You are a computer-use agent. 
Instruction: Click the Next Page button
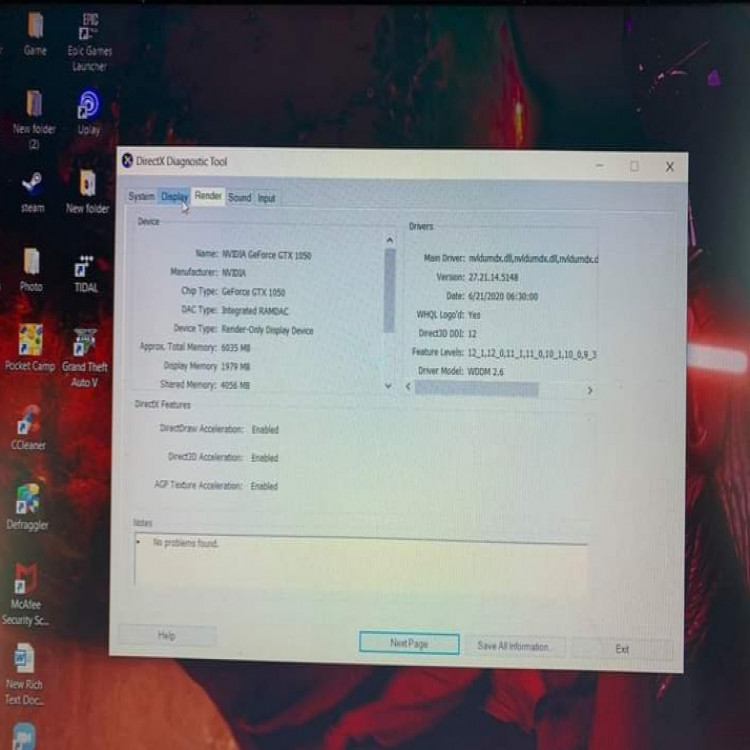[409, 644]
